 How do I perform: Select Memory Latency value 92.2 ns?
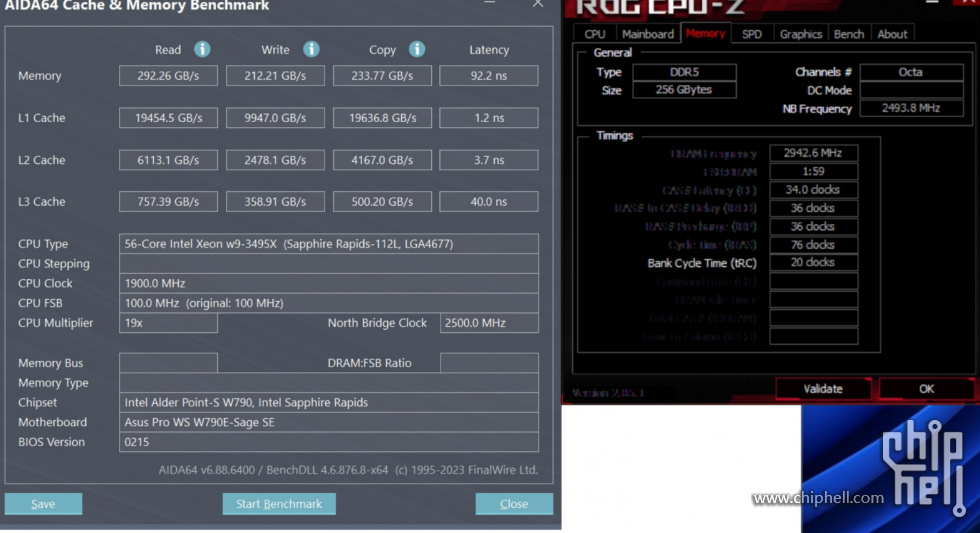pyautogui.click(x=489, y=76)
